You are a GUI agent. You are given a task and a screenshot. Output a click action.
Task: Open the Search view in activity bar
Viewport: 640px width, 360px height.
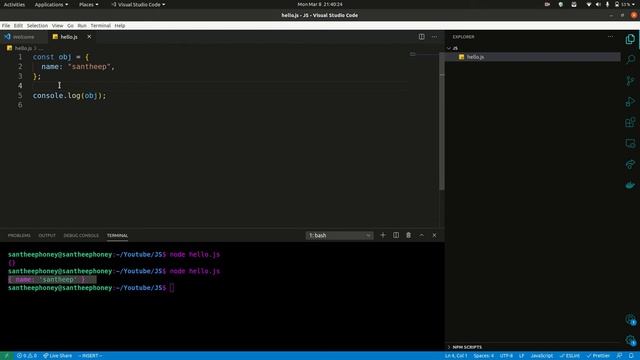point(630,60)
